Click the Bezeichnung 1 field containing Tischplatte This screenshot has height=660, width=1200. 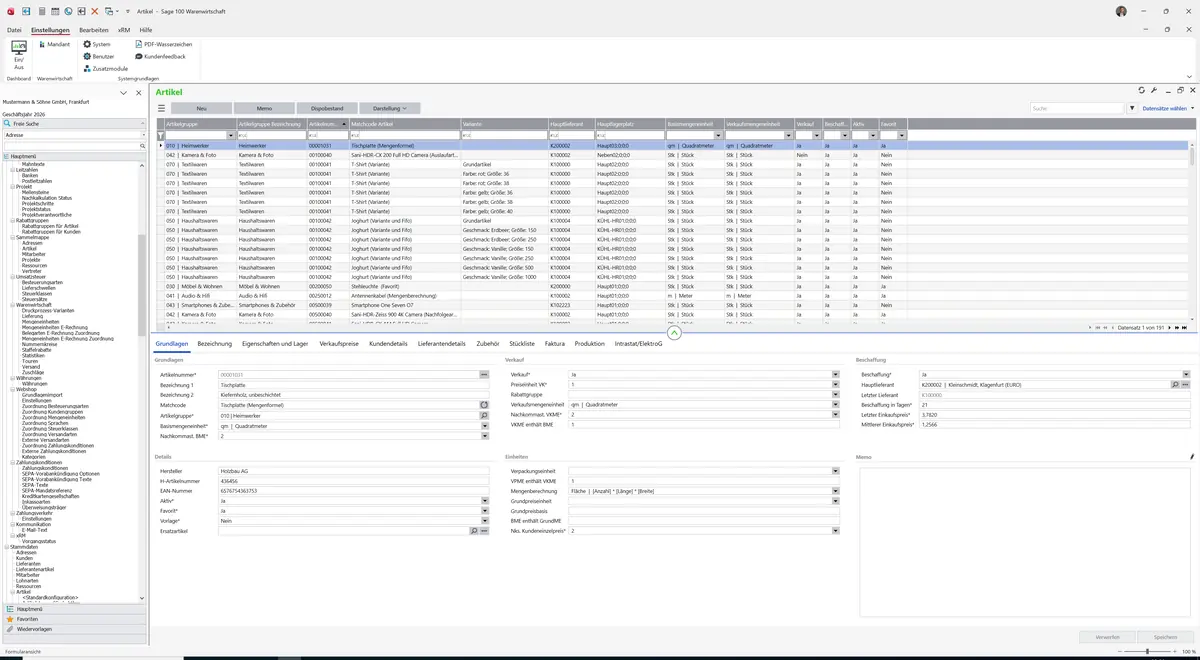tap(353, 384)
